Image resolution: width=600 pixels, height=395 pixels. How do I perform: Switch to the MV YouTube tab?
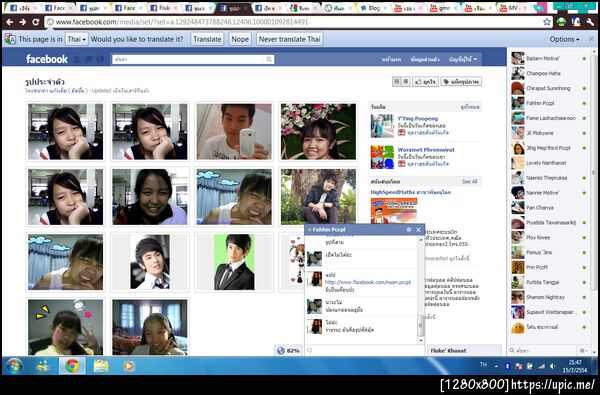514,8
